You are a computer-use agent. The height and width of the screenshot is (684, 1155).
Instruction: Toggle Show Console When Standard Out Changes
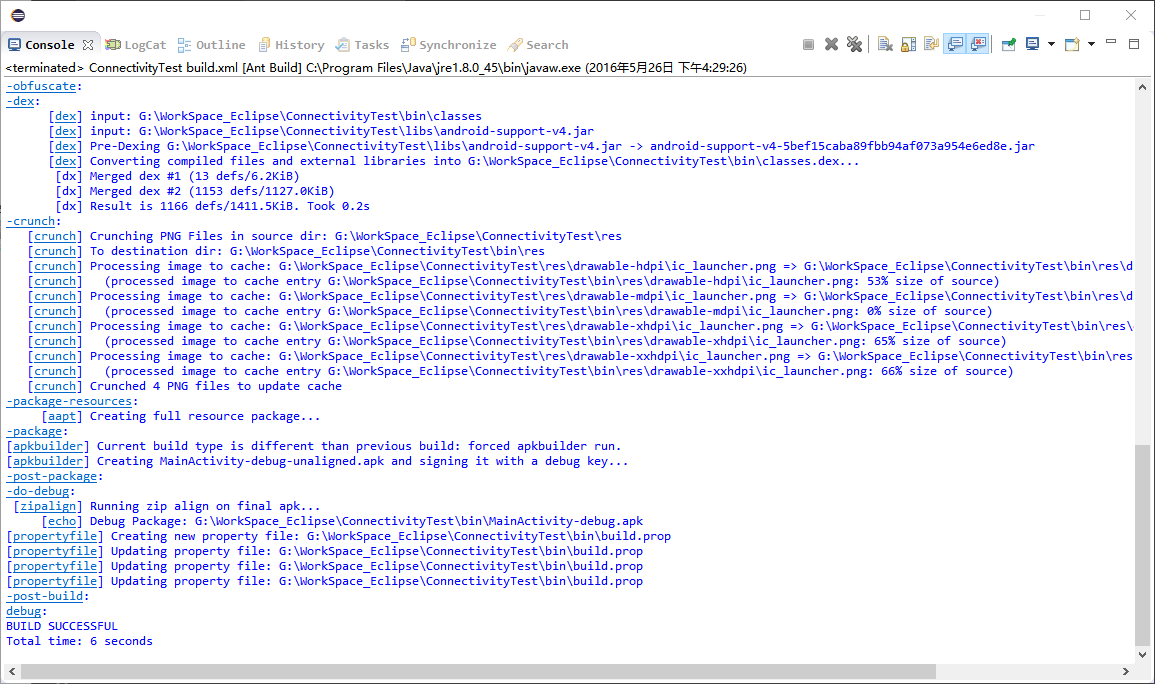[955, 44]
